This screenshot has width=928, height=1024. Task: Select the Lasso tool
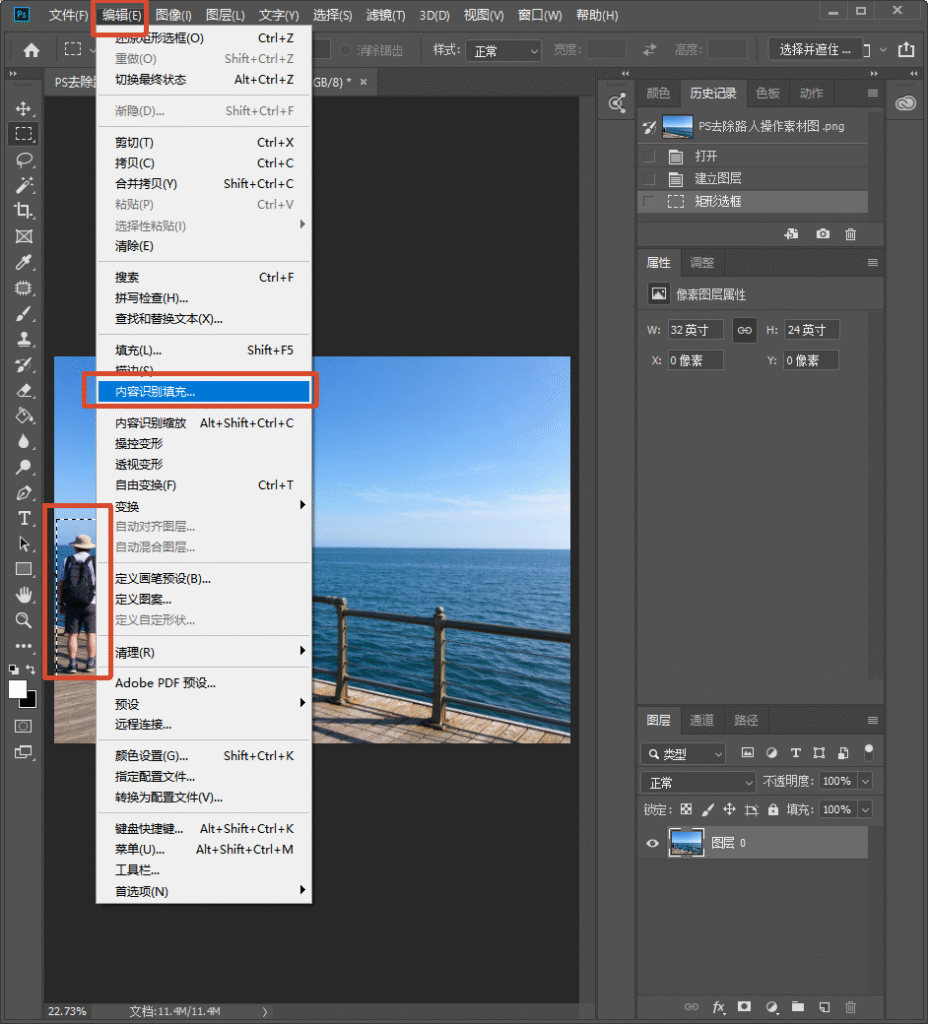pos(24,160)
